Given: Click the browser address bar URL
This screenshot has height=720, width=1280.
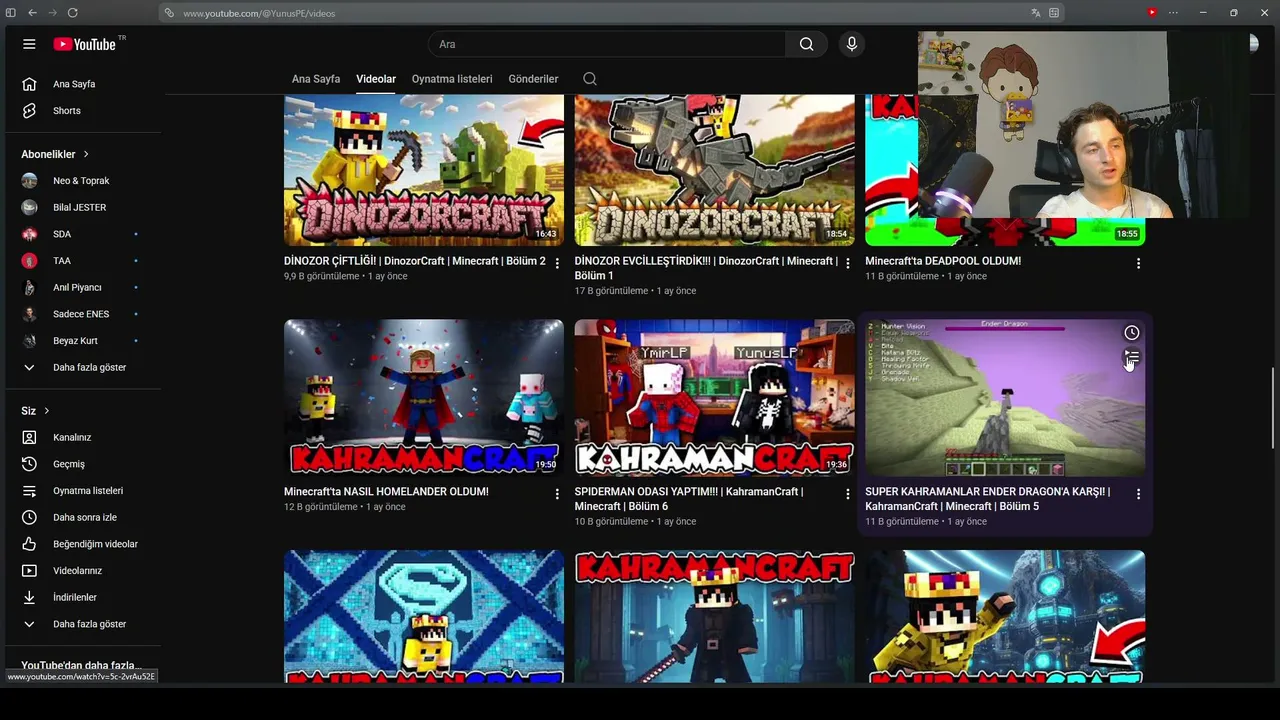Looking at the screenshot, I should 259,13.
